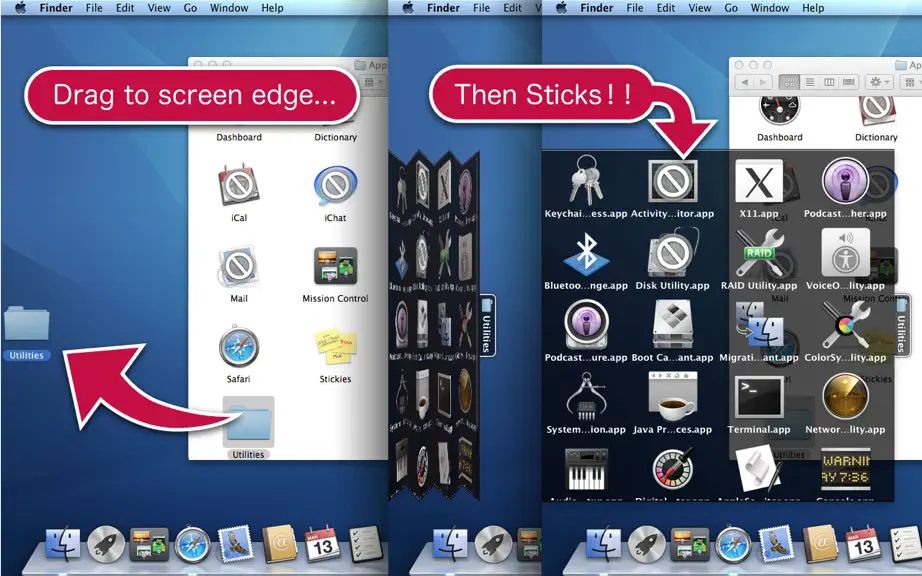Screen dimensions: 922x576
Task: Open the Help menu in the right panel
Action: (813, 8)
